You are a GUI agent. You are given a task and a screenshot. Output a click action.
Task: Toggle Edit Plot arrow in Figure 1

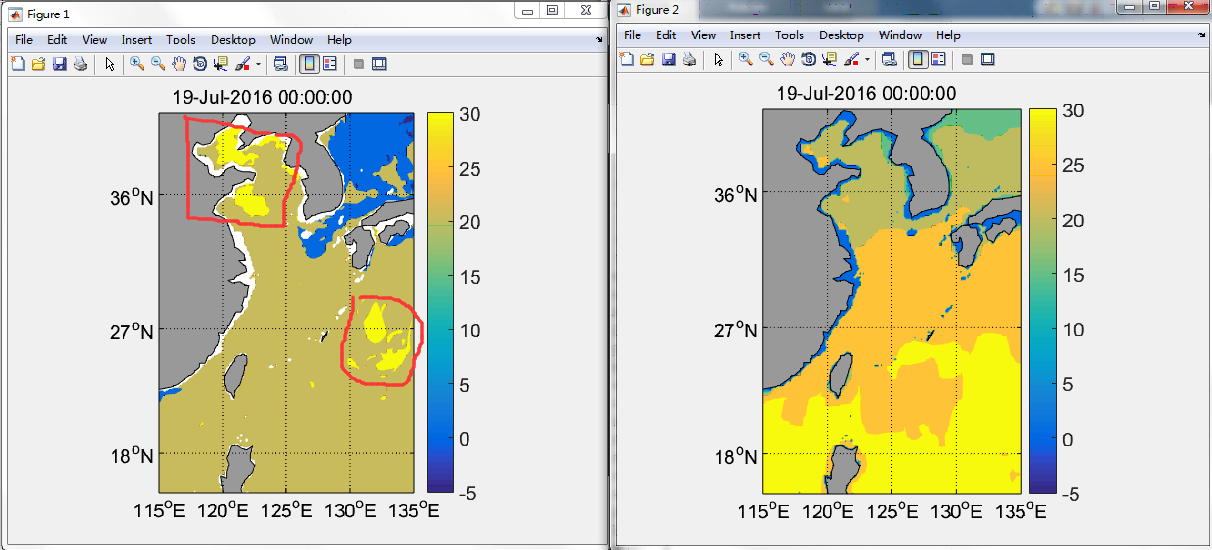109,64
